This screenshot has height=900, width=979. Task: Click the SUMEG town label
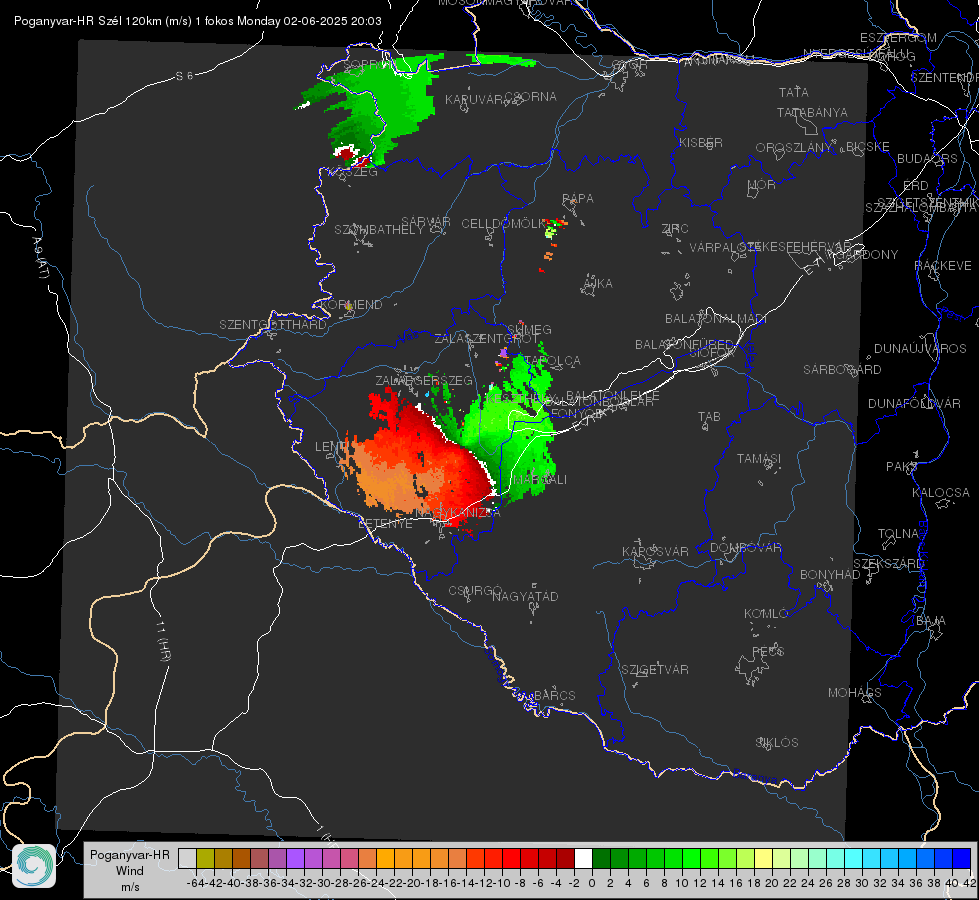(x=529, y=329)
